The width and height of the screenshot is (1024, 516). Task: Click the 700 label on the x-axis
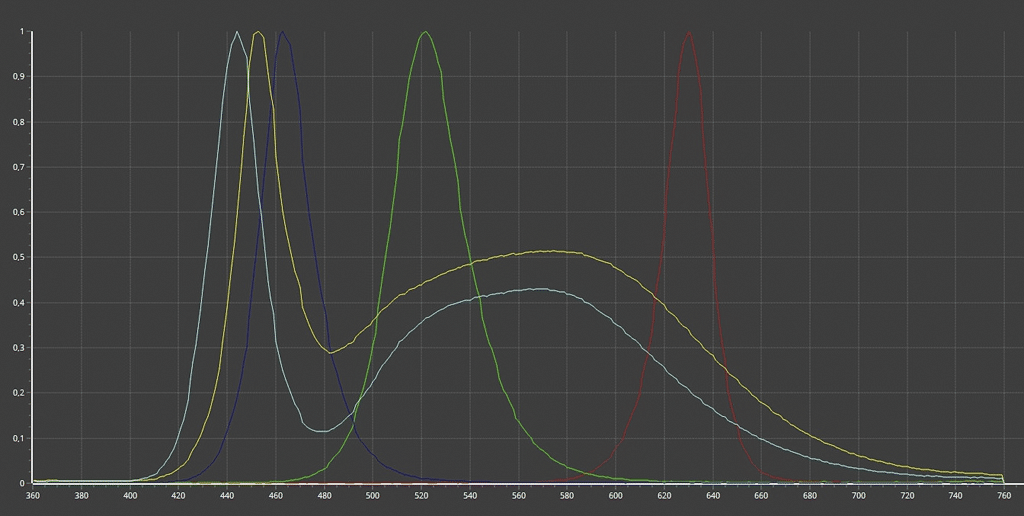[x=858, y=495]
